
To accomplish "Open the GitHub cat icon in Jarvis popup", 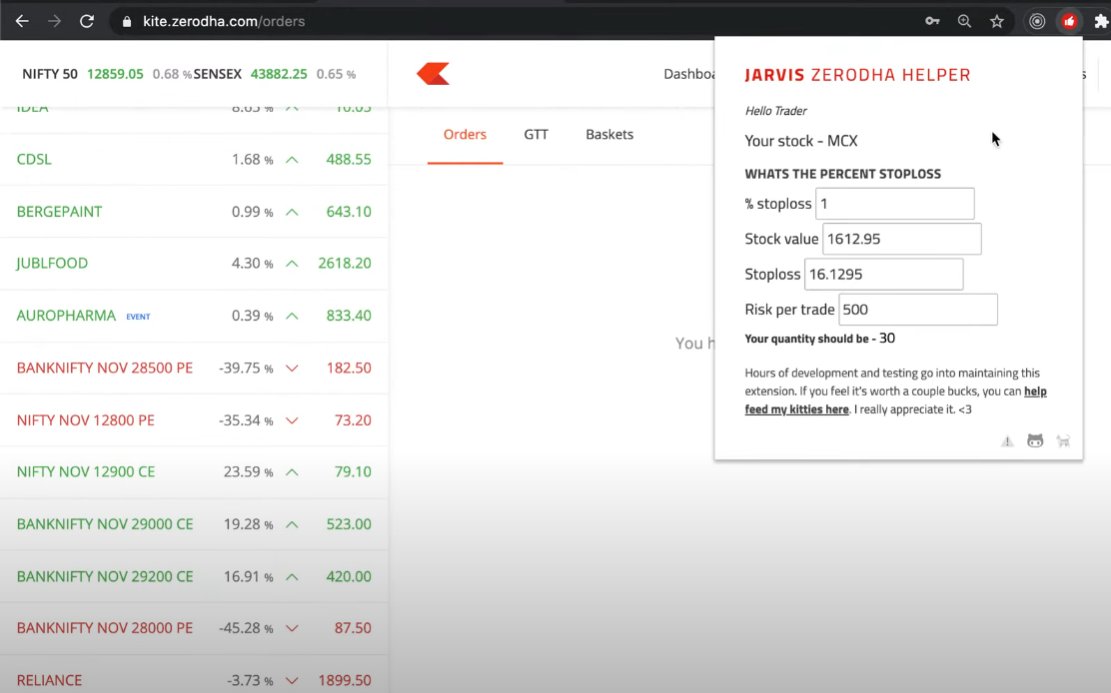I will point(1035,441).
